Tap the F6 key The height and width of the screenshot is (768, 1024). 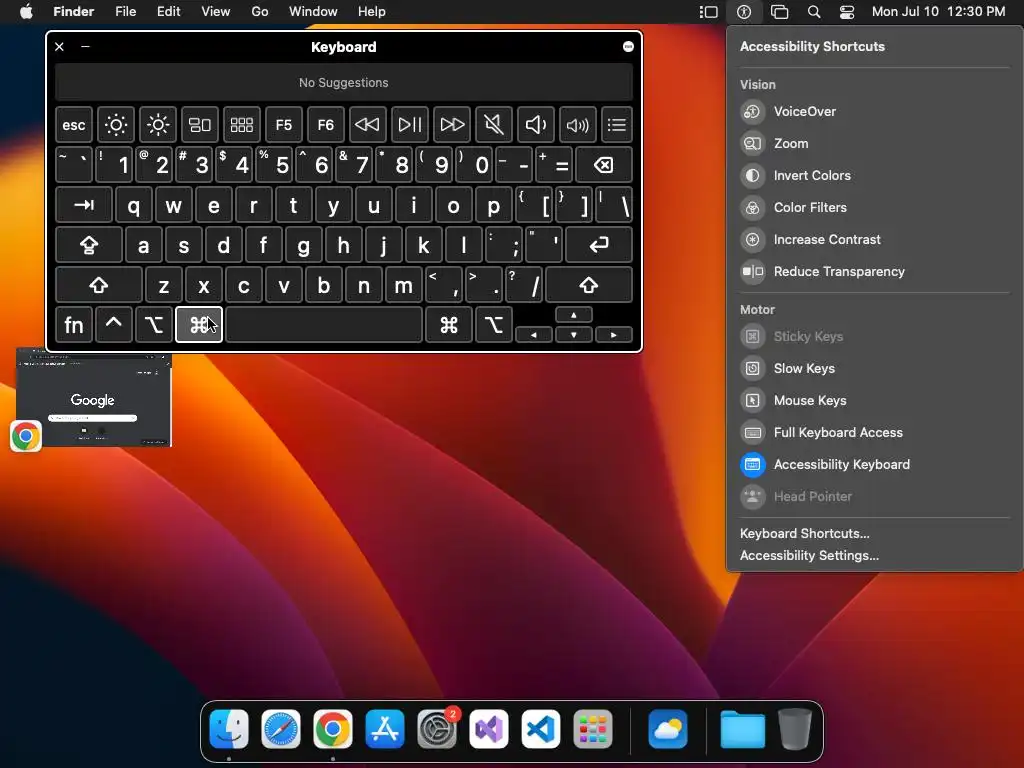click(x=325, y=124)
